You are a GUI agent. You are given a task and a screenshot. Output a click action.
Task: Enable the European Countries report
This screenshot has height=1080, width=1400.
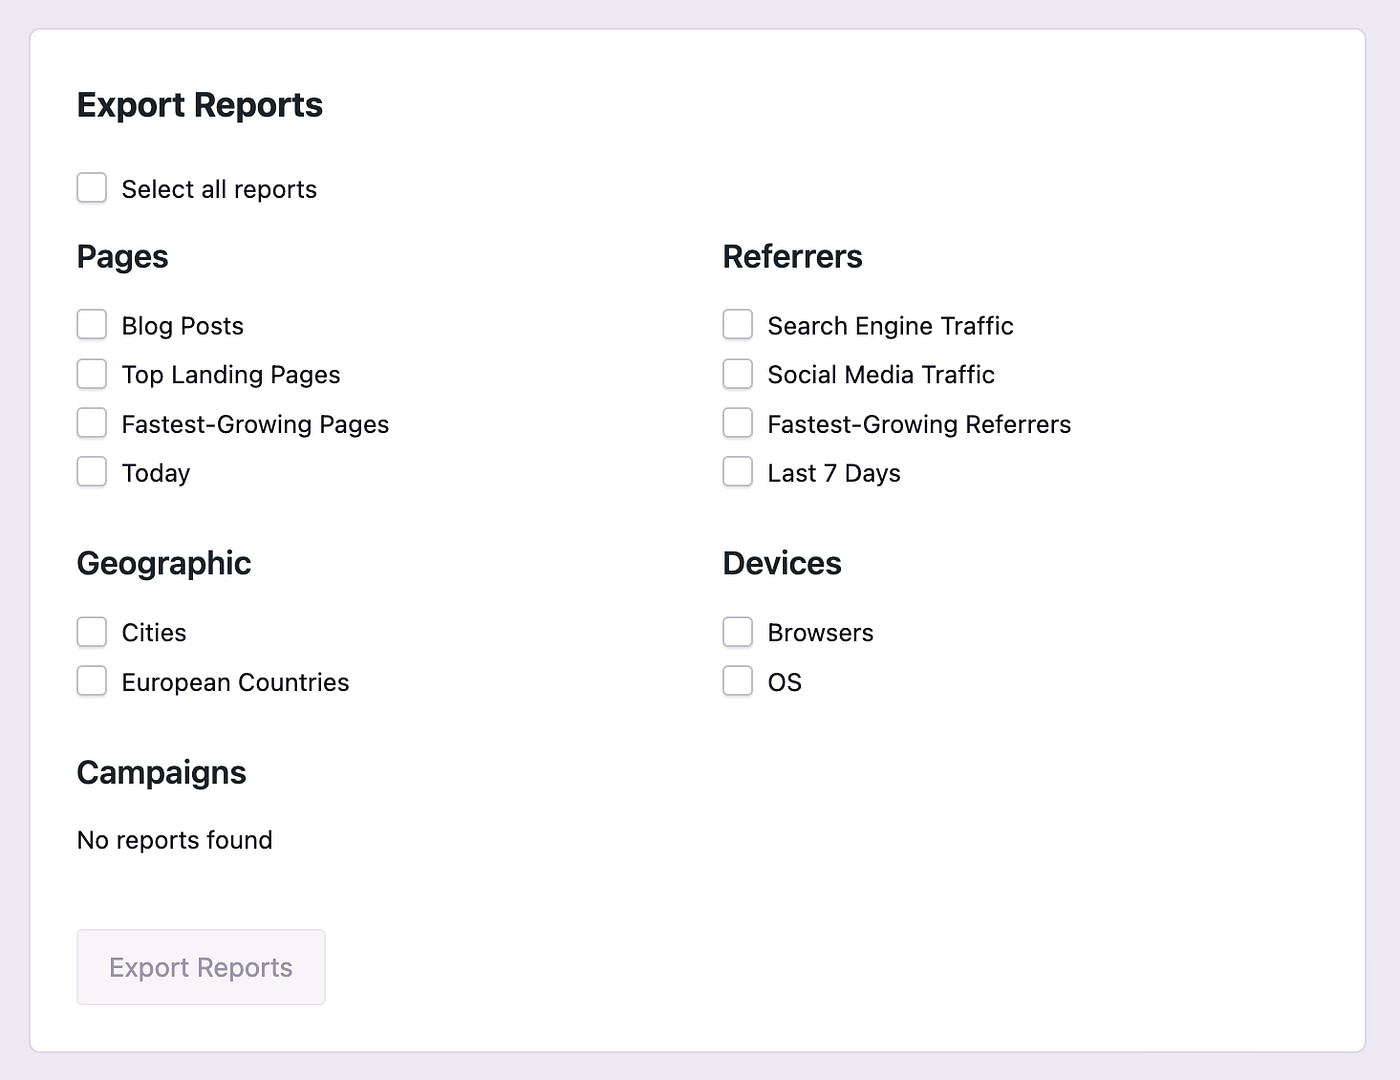[x=91, y=680]
